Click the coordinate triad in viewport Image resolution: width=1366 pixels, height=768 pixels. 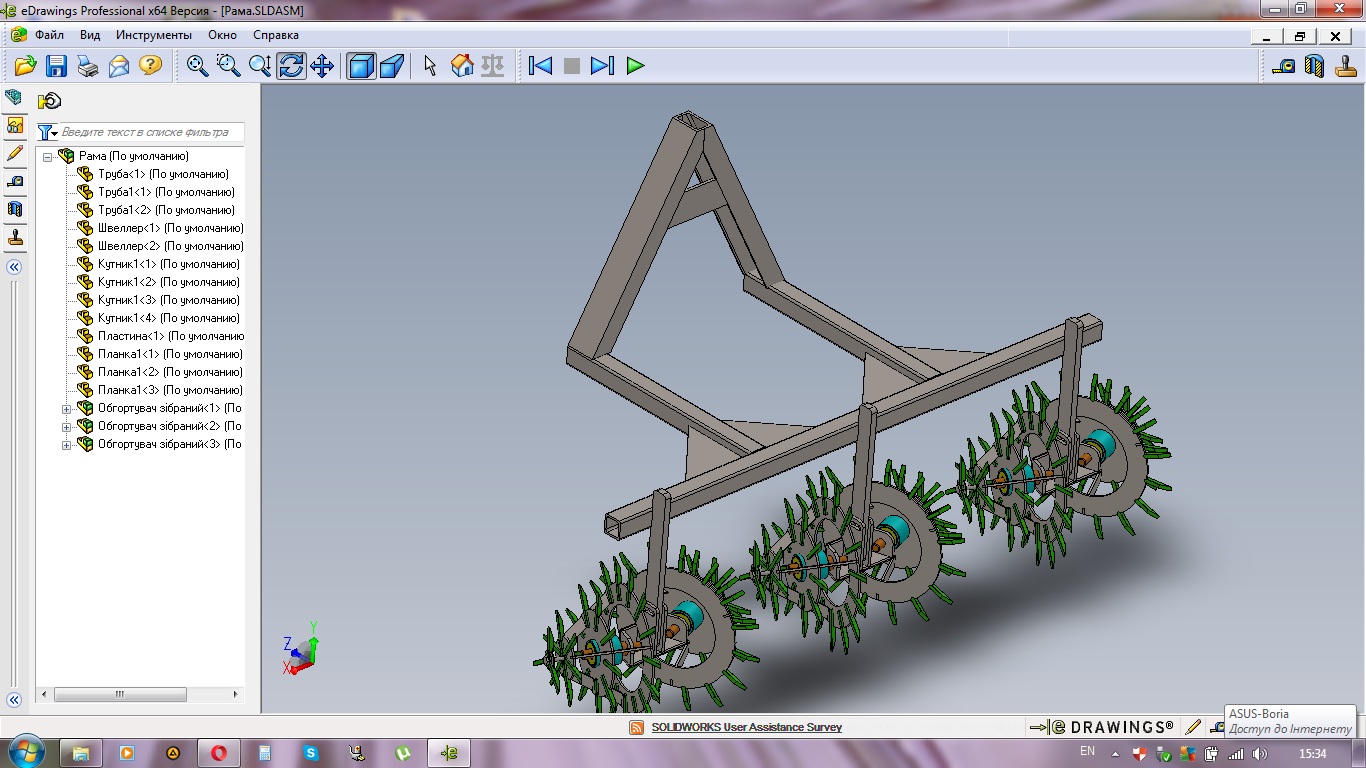(300, 648)
